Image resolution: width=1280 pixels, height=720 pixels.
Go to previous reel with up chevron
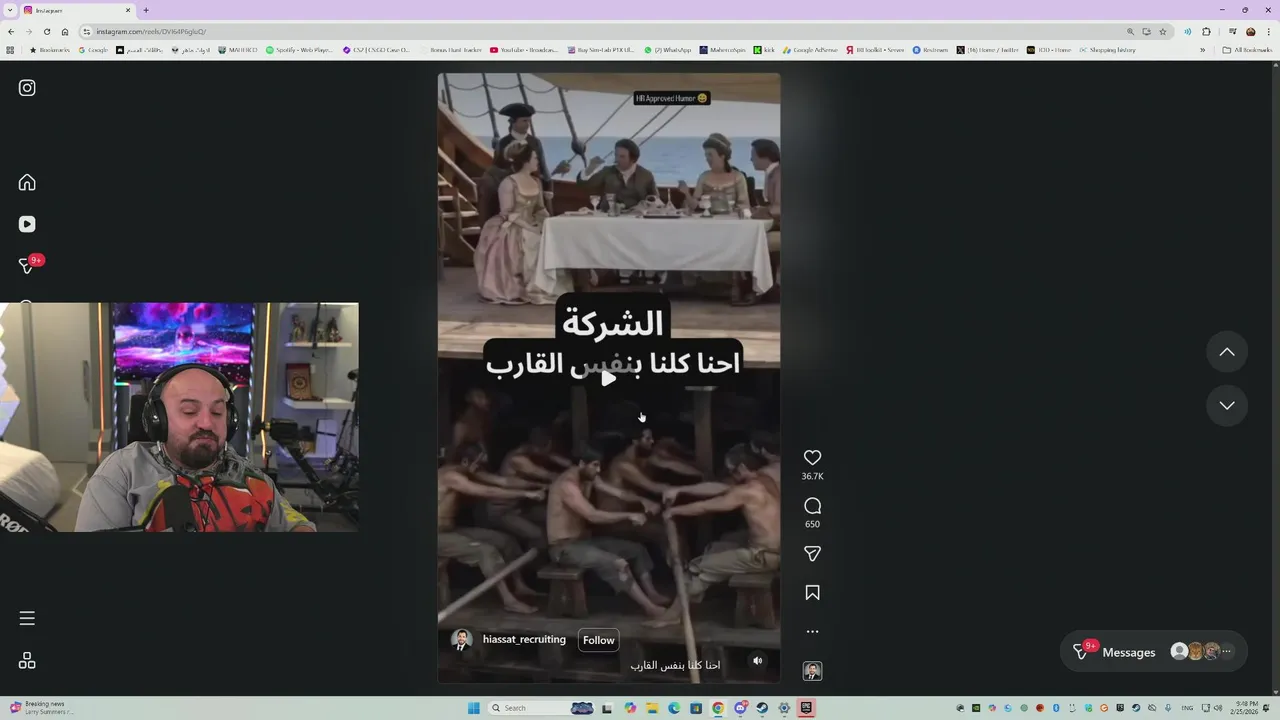coord(1227,352)
